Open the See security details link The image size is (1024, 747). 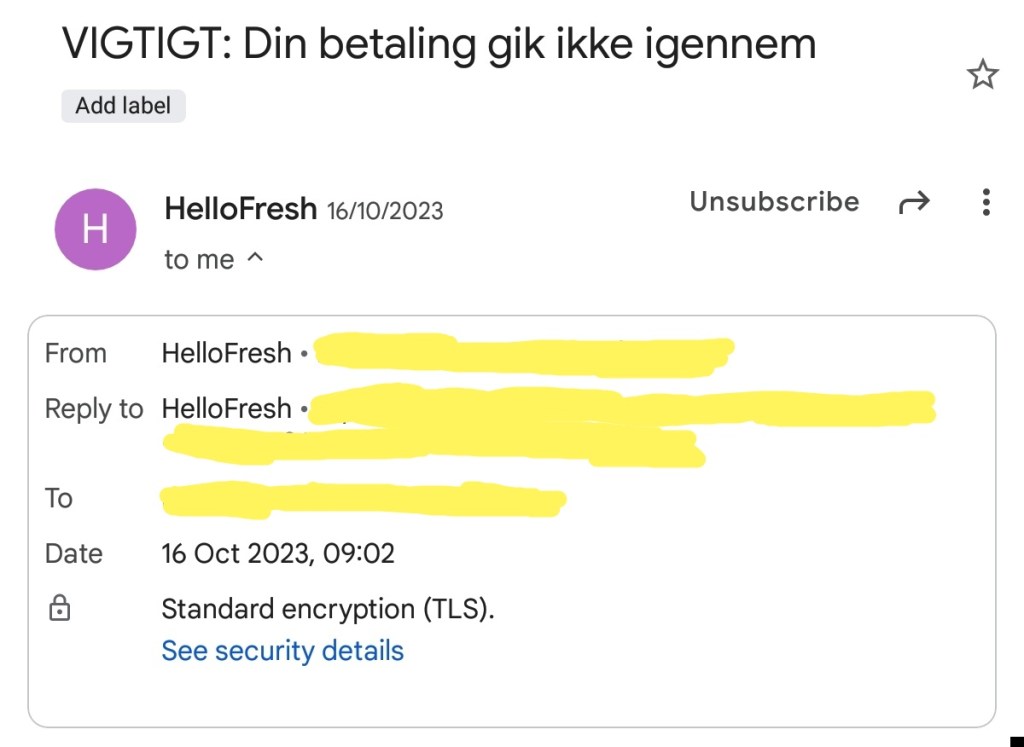(x=282, y=651)
